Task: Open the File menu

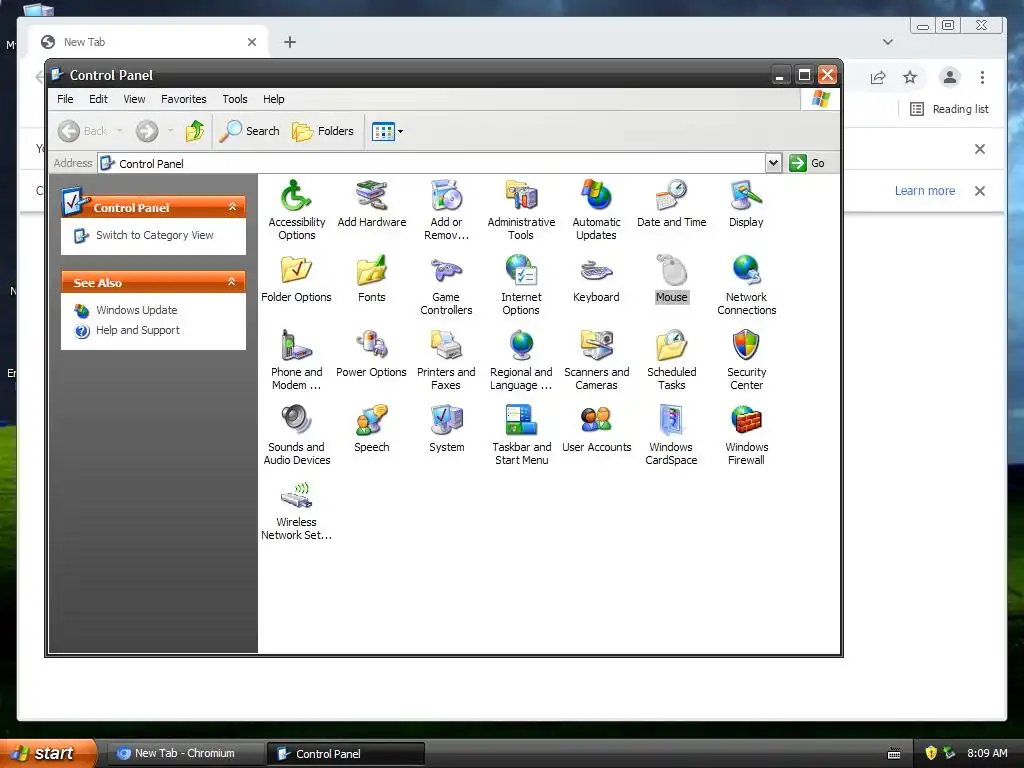Action: click(x=65, y=99)
